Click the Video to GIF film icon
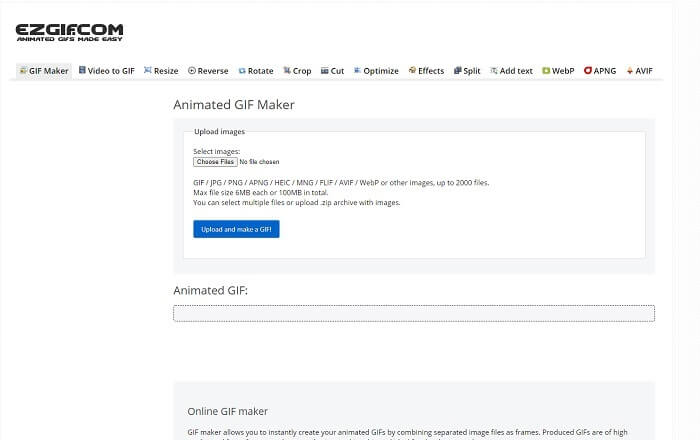700x440 pixels. (82, 71)
